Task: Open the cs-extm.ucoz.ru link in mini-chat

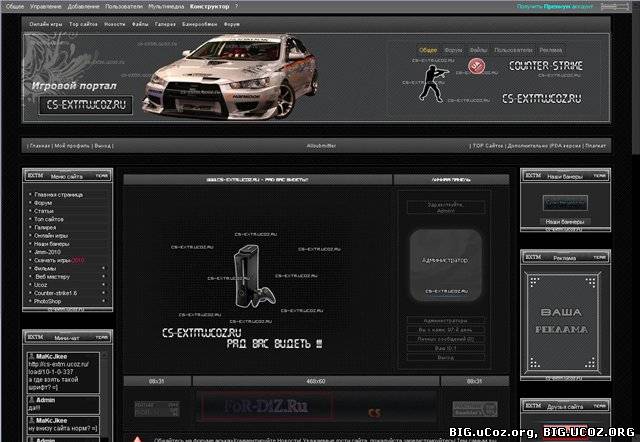Action: point(58,368)
